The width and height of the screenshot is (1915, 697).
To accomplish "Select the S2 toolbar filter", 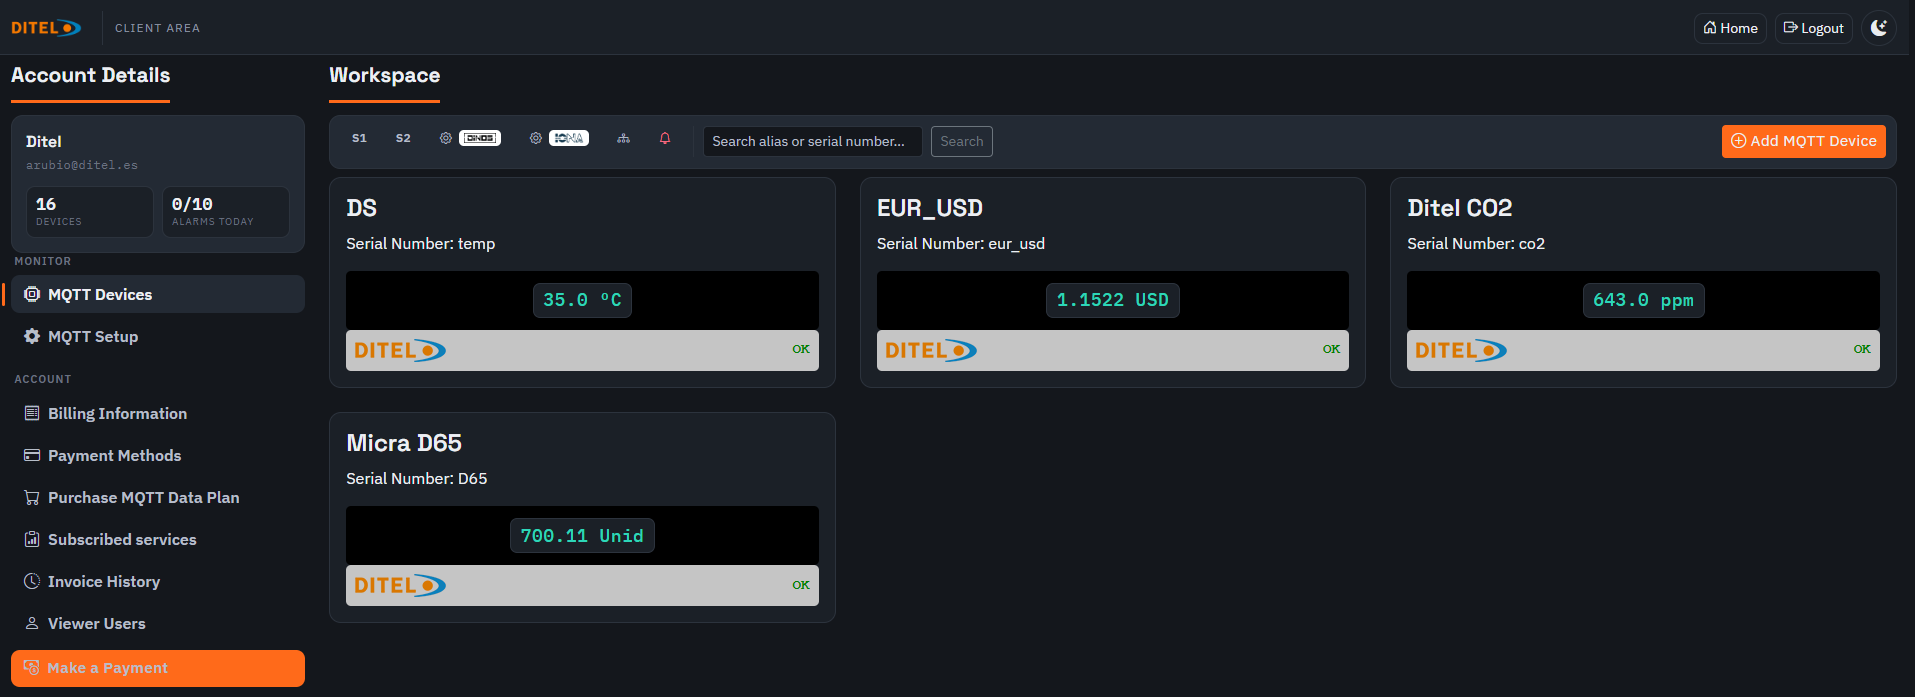I will 403,138.
